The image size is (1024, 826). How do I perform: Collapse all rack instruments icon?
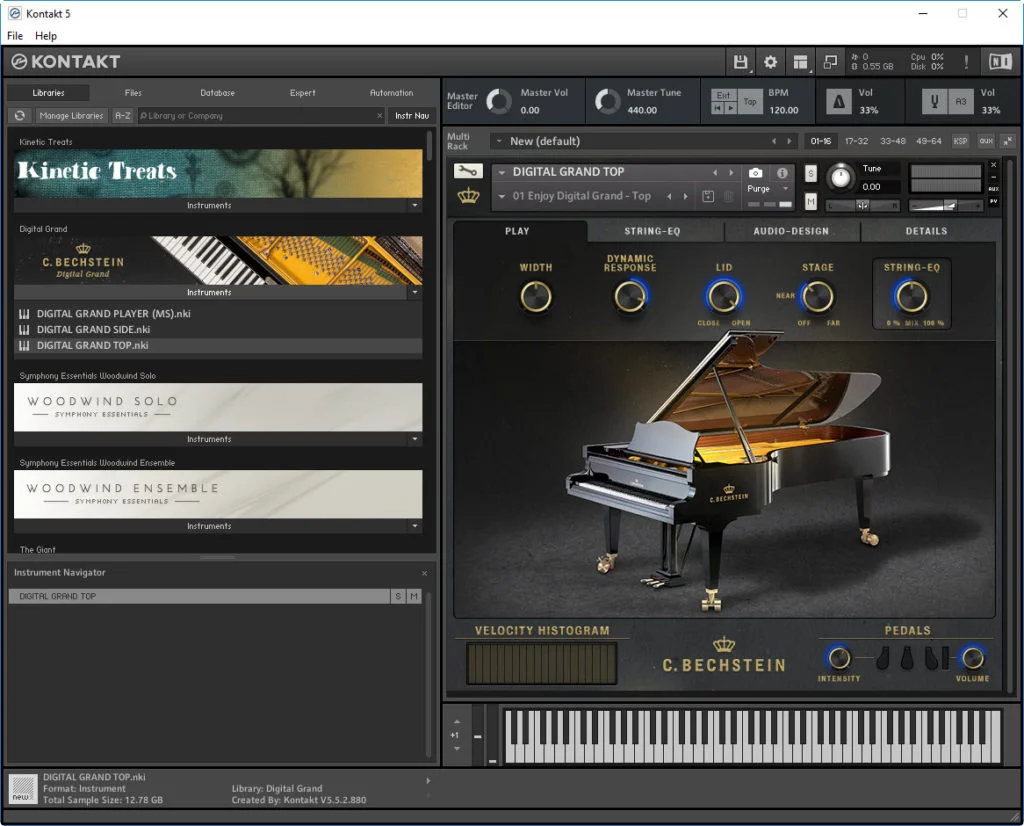pos(1008,141)
